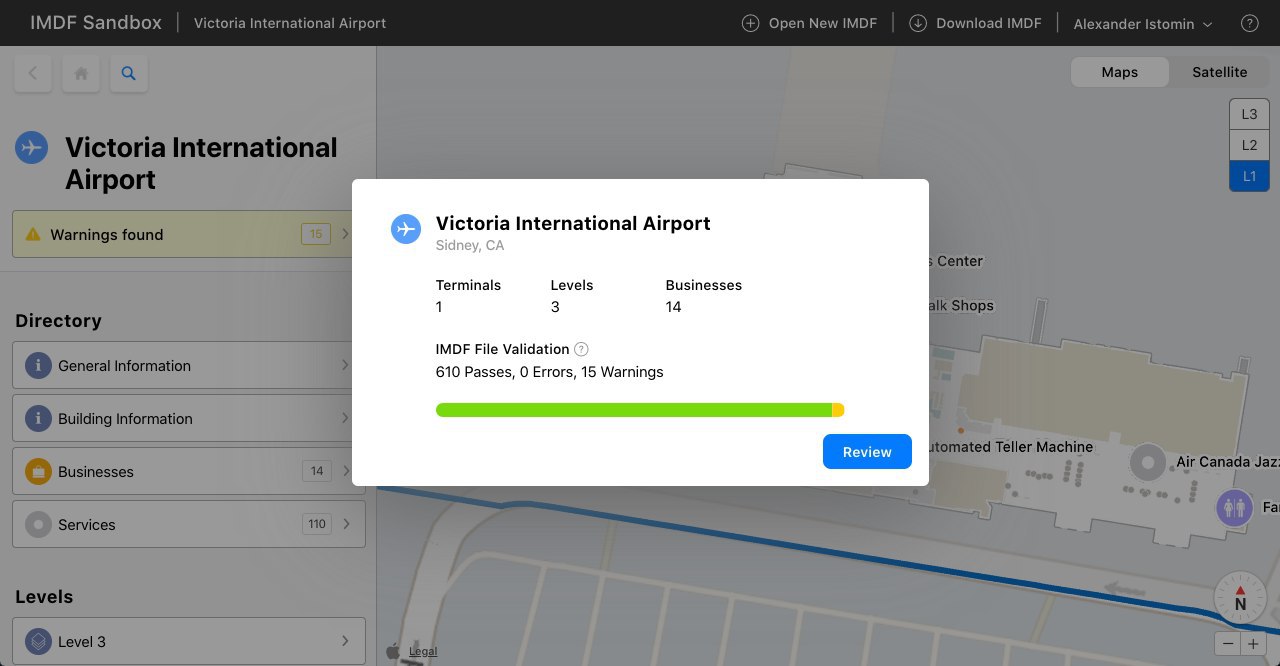Click the compass north indicator
Image resolution: width=1280 pixels, height=666 pixels.
point(1240,598)
